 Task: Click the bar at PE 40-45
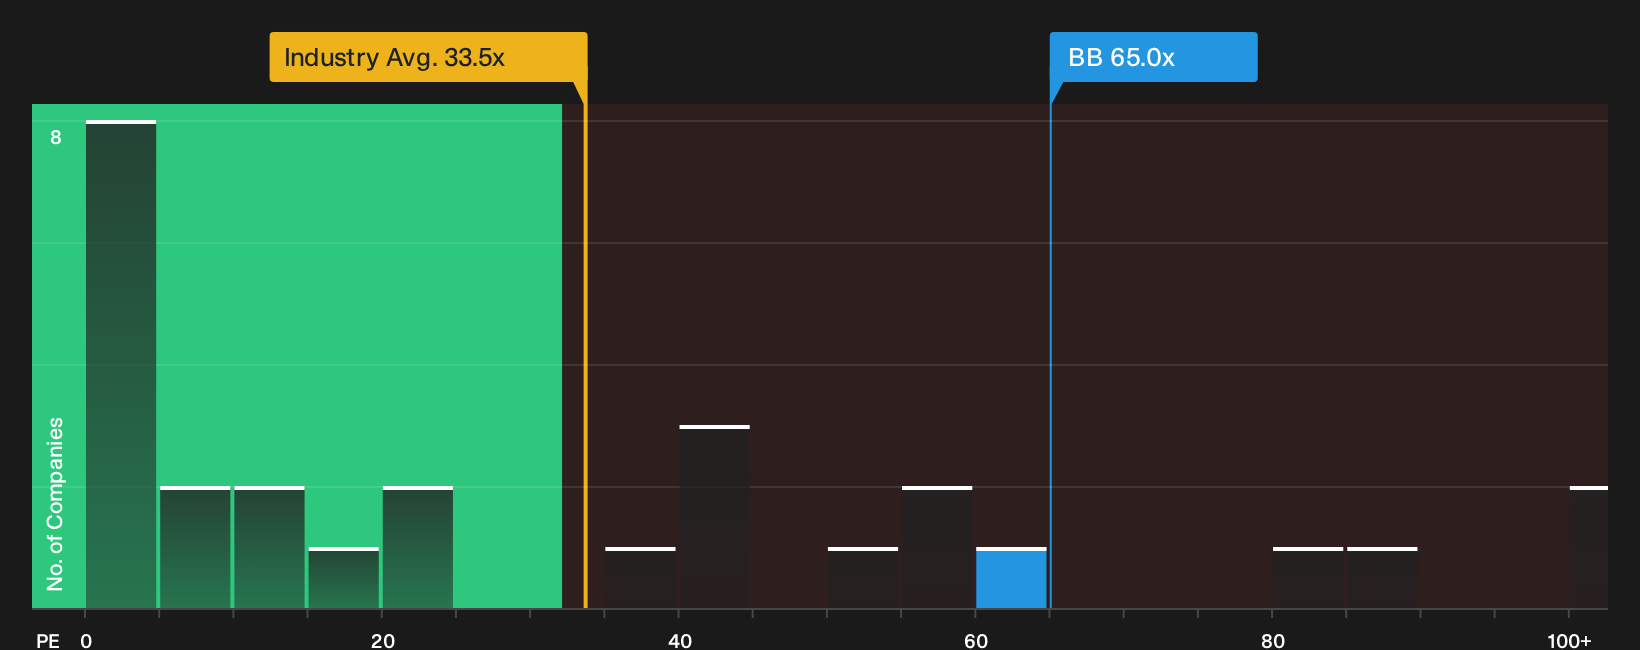click(714, 517)
